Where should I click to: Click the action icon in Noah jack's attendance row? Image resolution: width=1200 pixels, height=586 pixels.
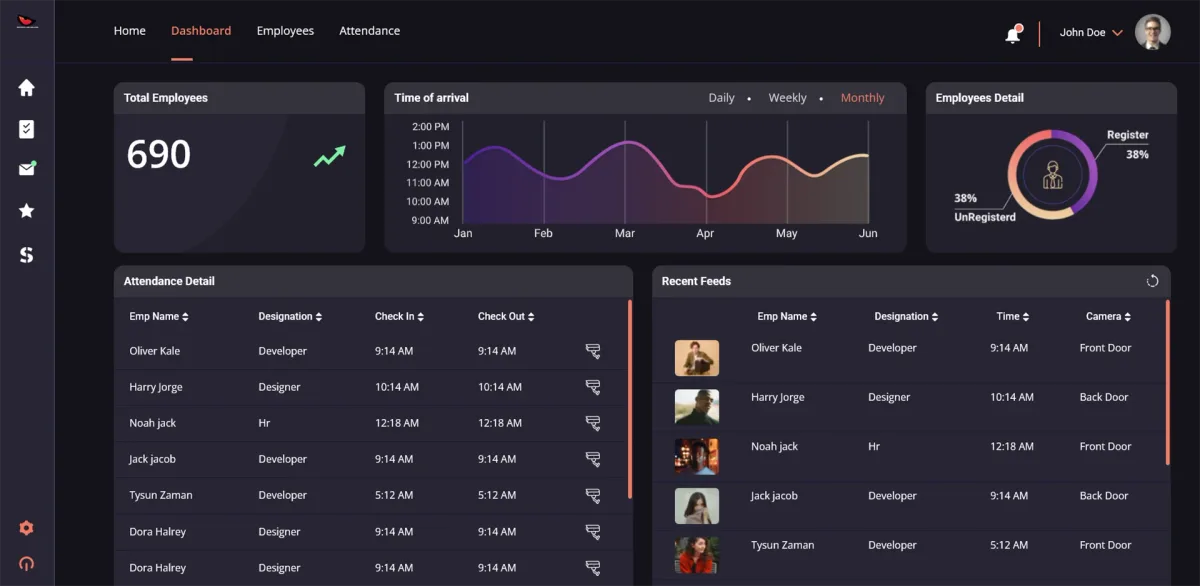(593, 423)
